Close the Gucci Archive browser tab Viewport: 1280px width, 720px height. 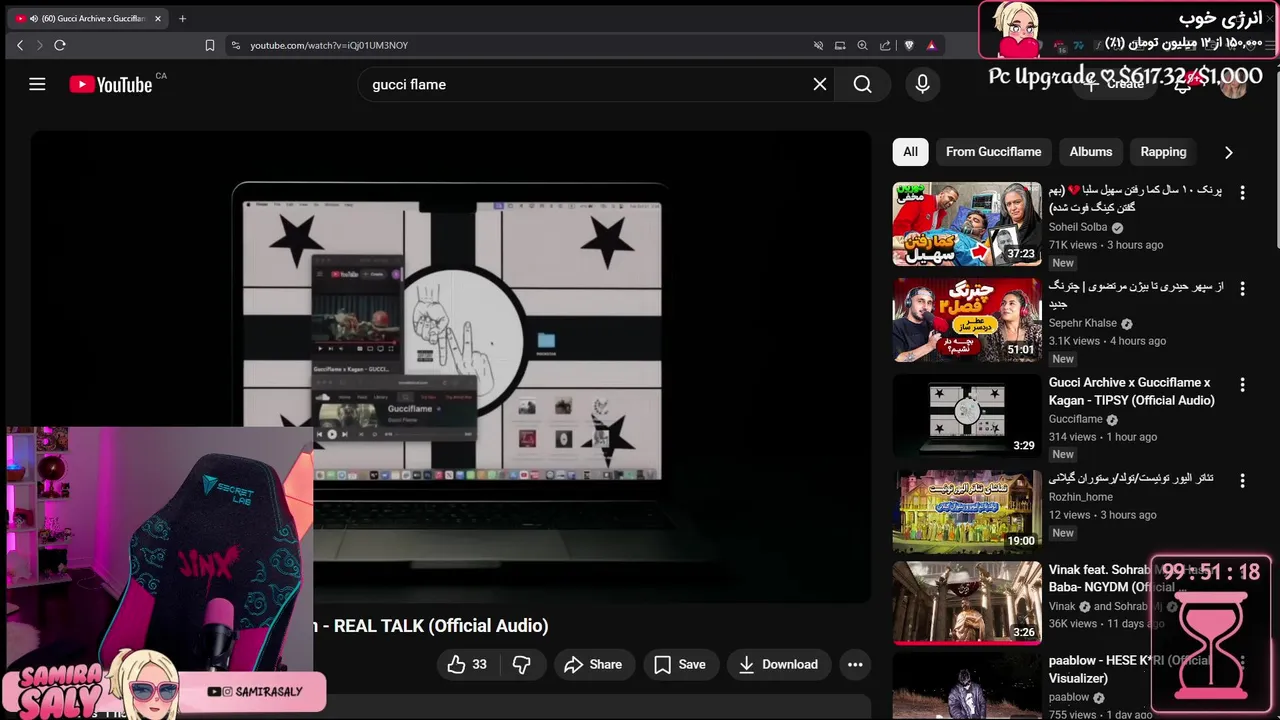(157, 18)
